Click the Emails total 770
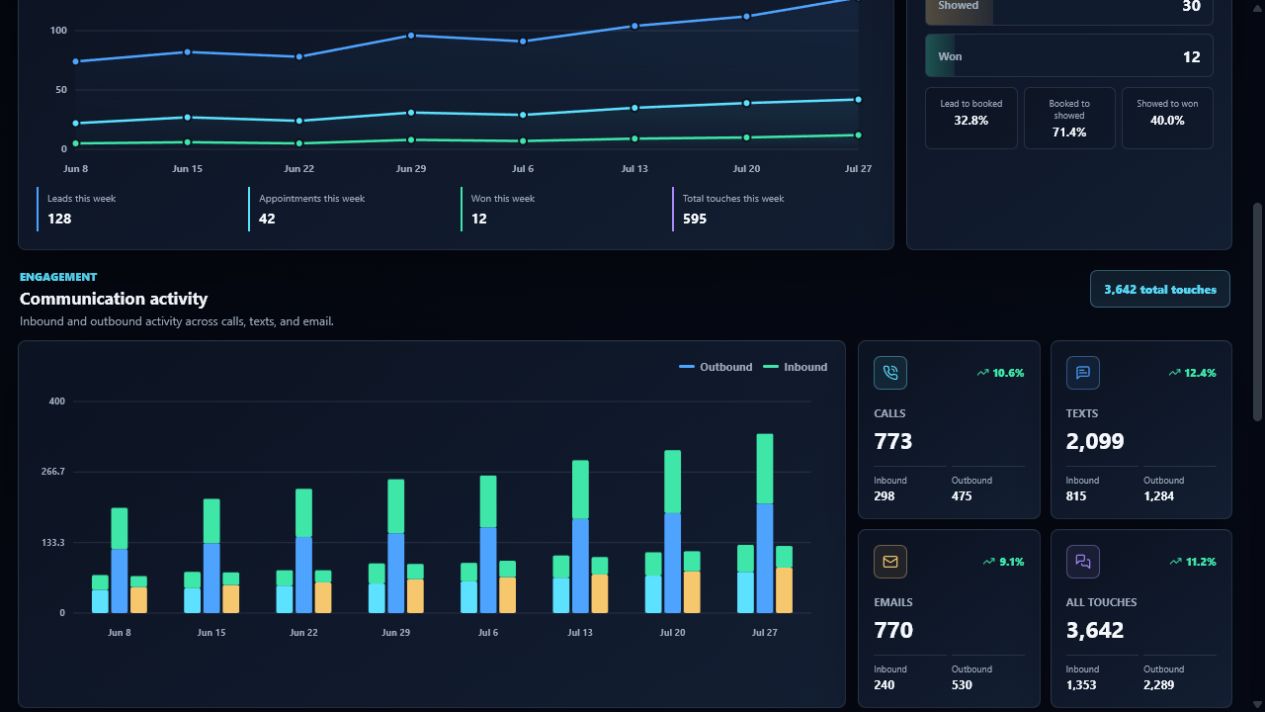1265x712 pixels. [x=893, y=630]
